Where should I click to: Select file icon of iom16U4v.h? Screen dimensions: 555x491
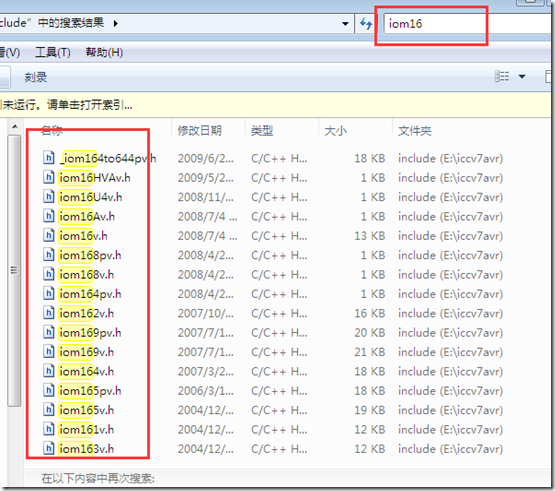pyautogui.click(x=49, y=196)
